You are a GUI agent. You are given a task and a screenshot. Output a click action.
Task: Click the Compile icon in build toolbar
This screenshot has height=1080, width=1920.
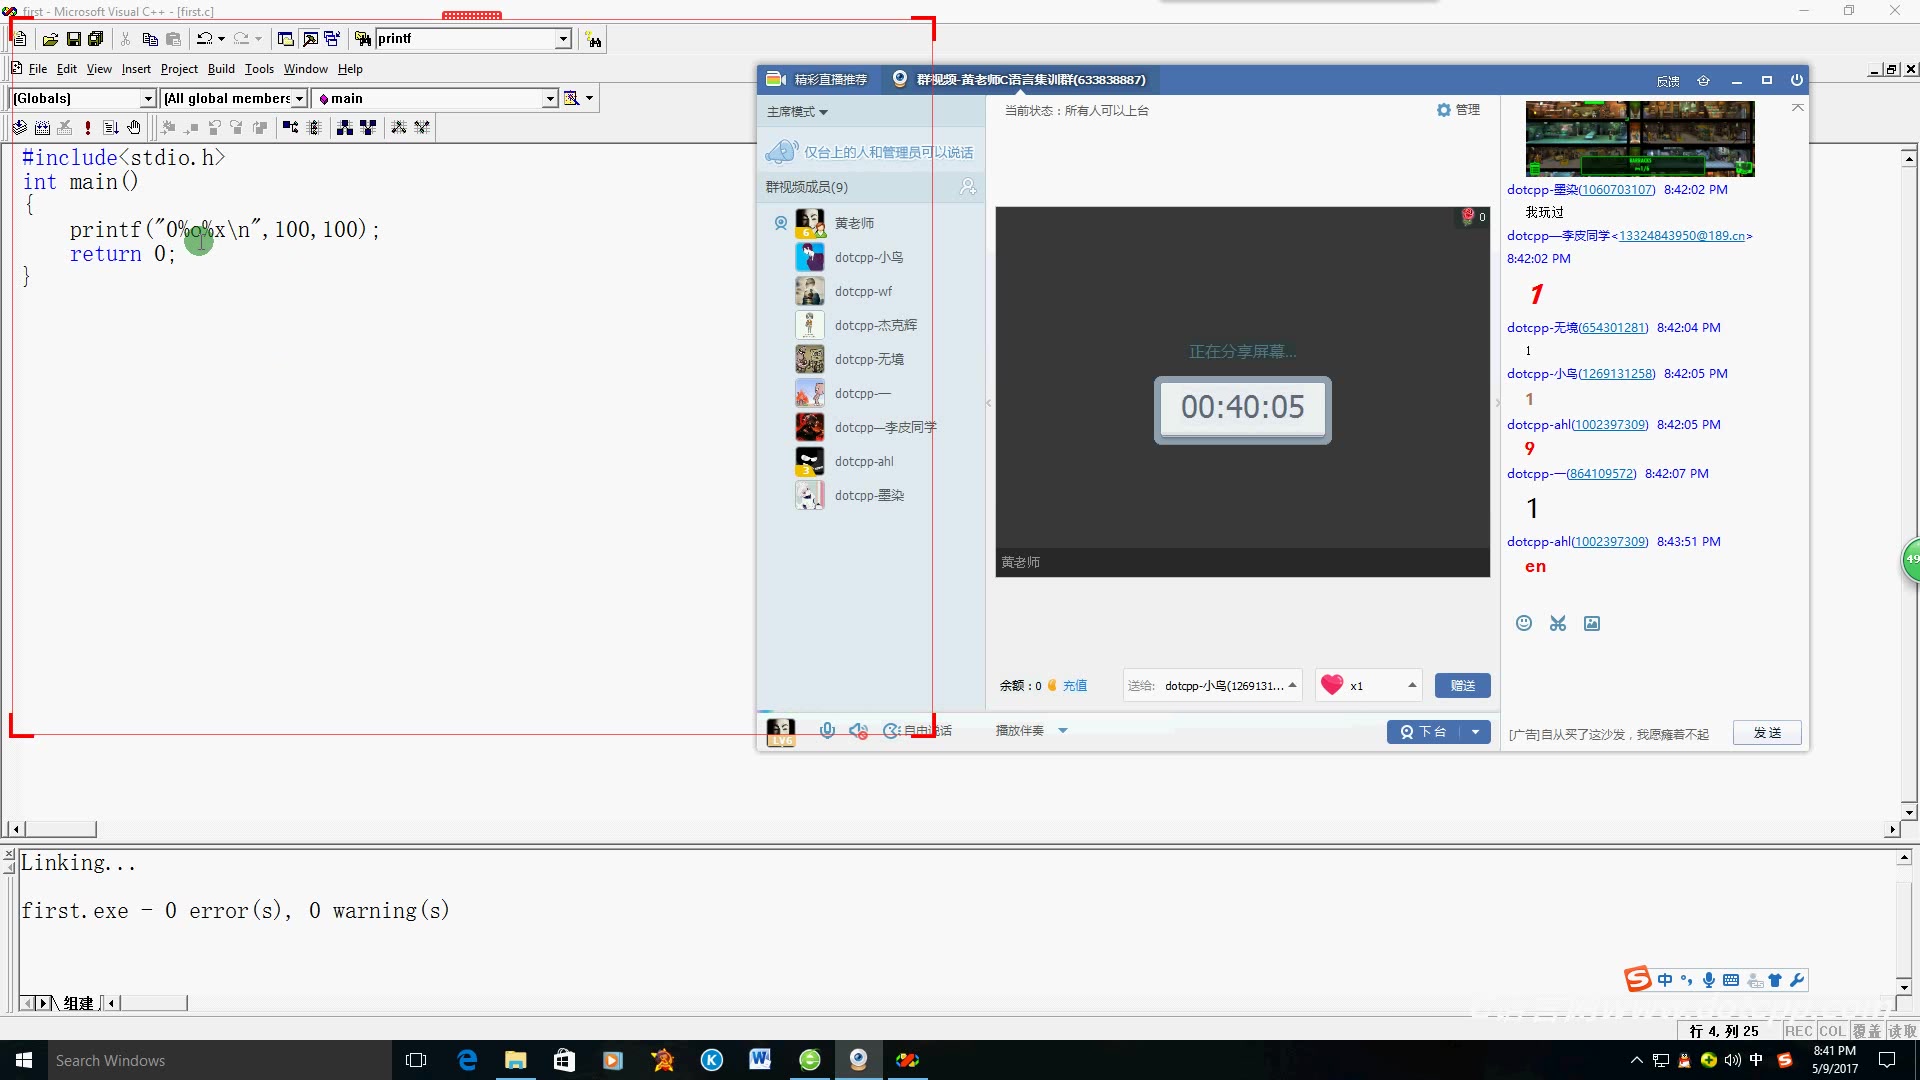pyautogui.click(x=19, y=127)
